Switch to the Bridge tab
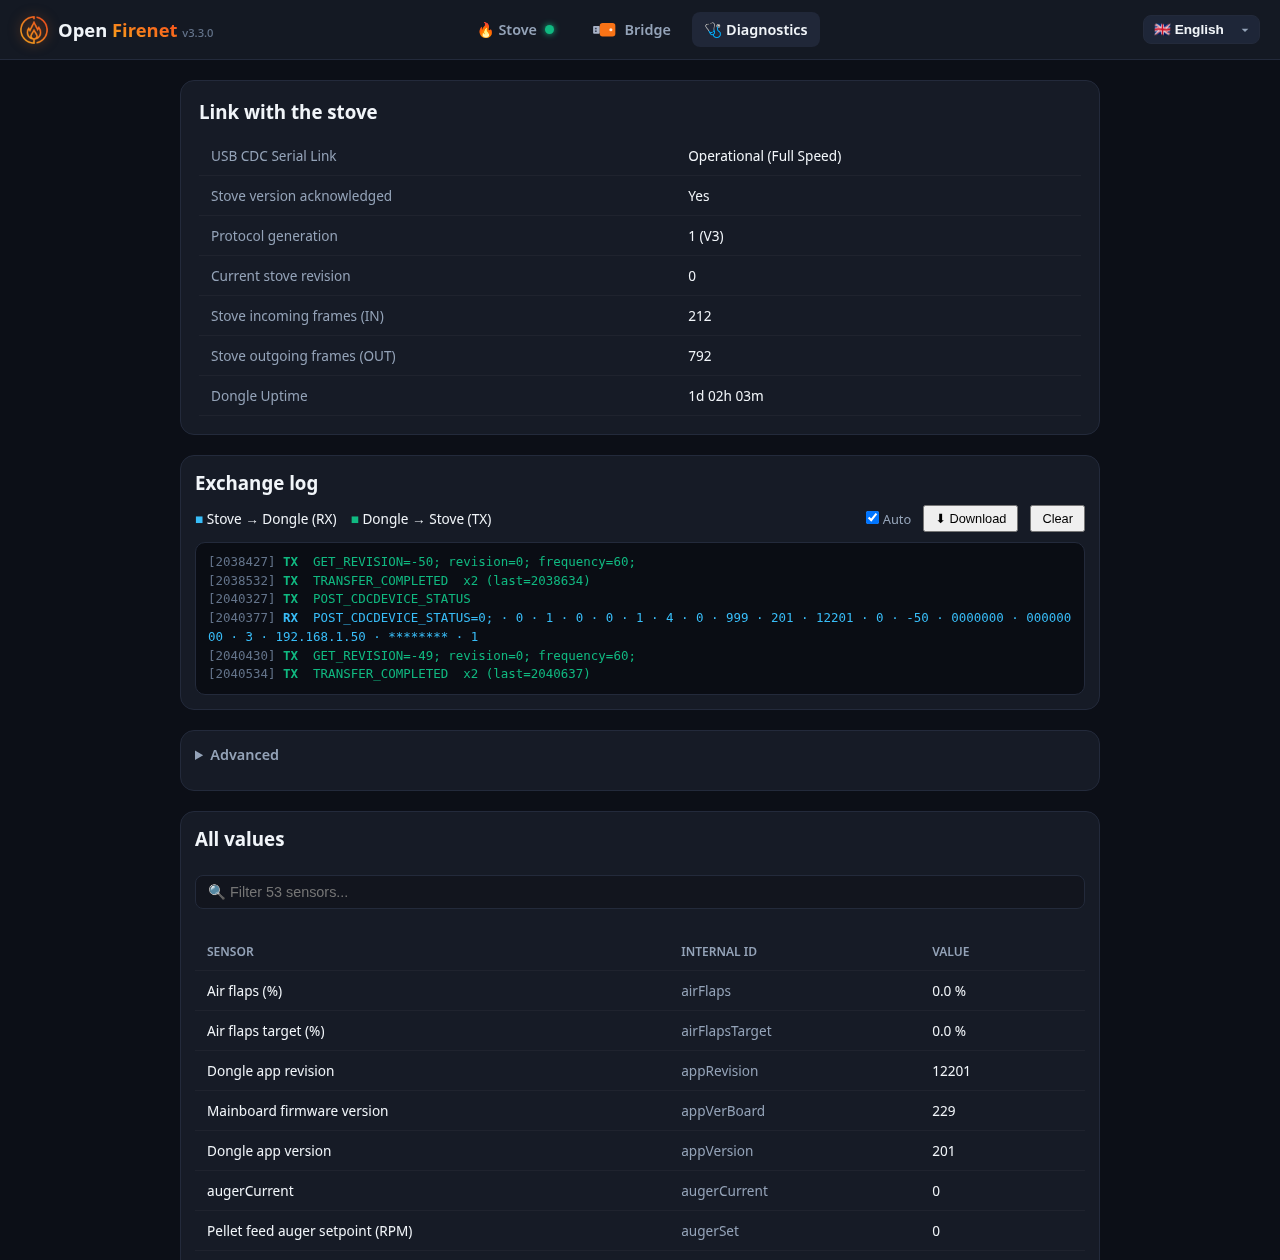Image resolution: width=1280 pixels, height=1260 pixels. coord(632,30)
